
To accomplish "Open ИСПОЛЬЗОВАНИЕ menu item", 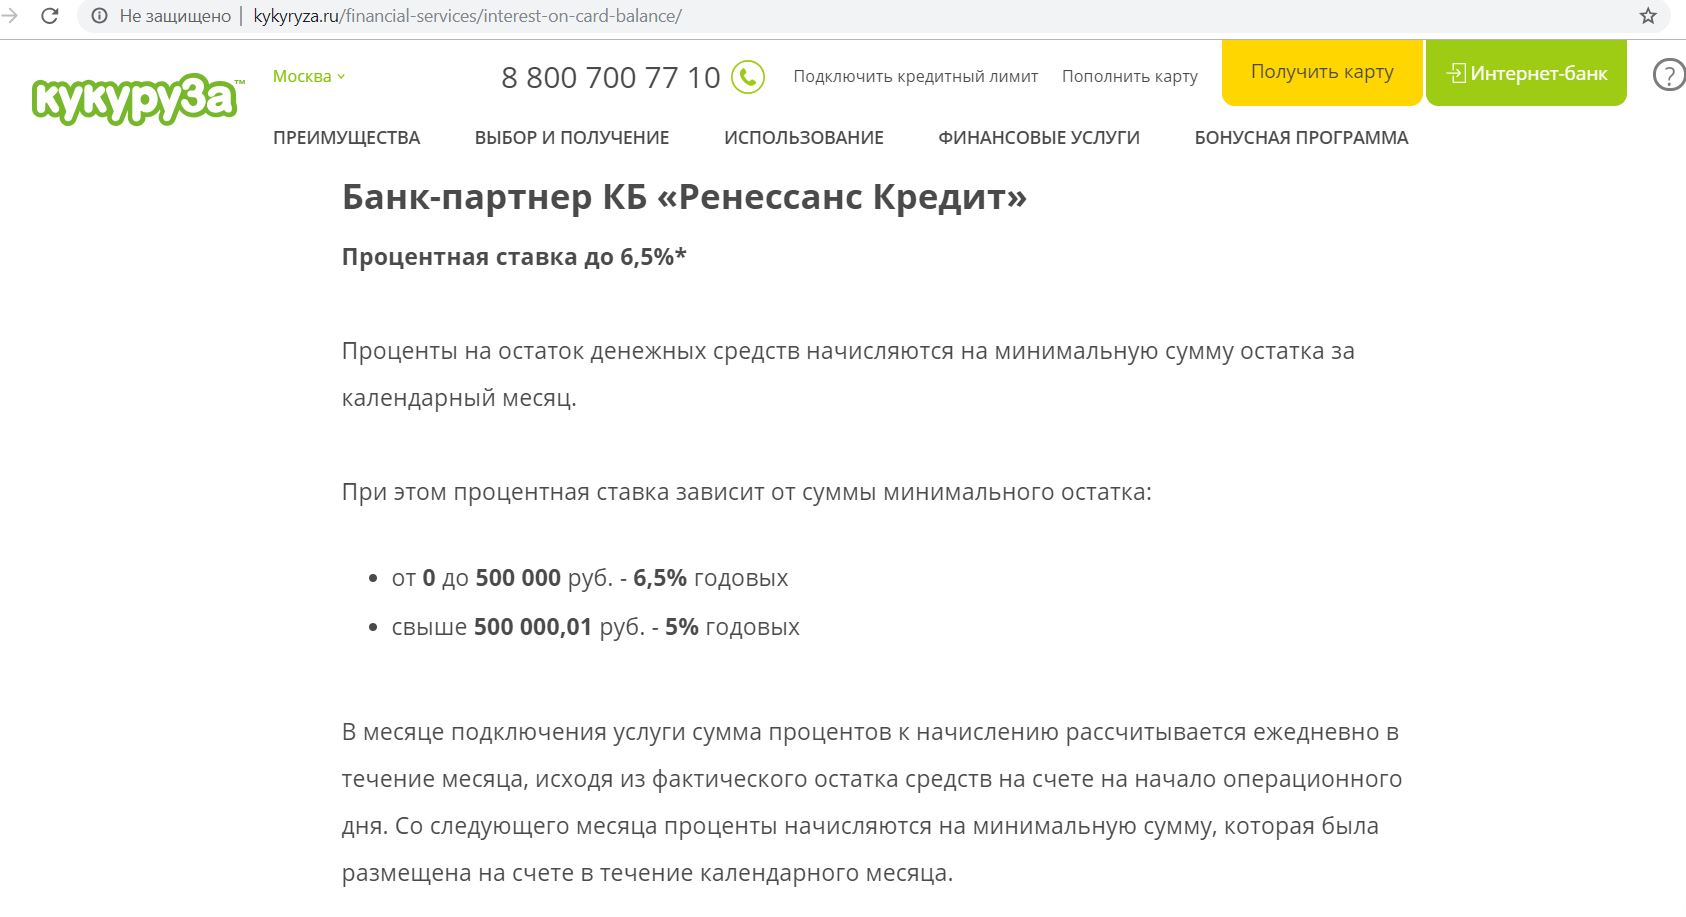I will 804,138.
